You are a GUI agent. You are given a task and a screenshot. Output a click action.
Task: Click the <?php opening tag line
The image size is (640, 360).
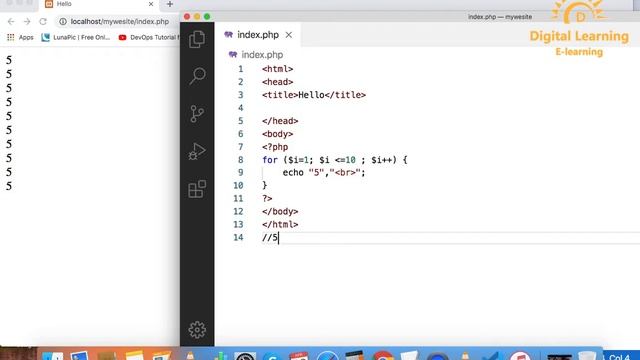click(275, 147)
